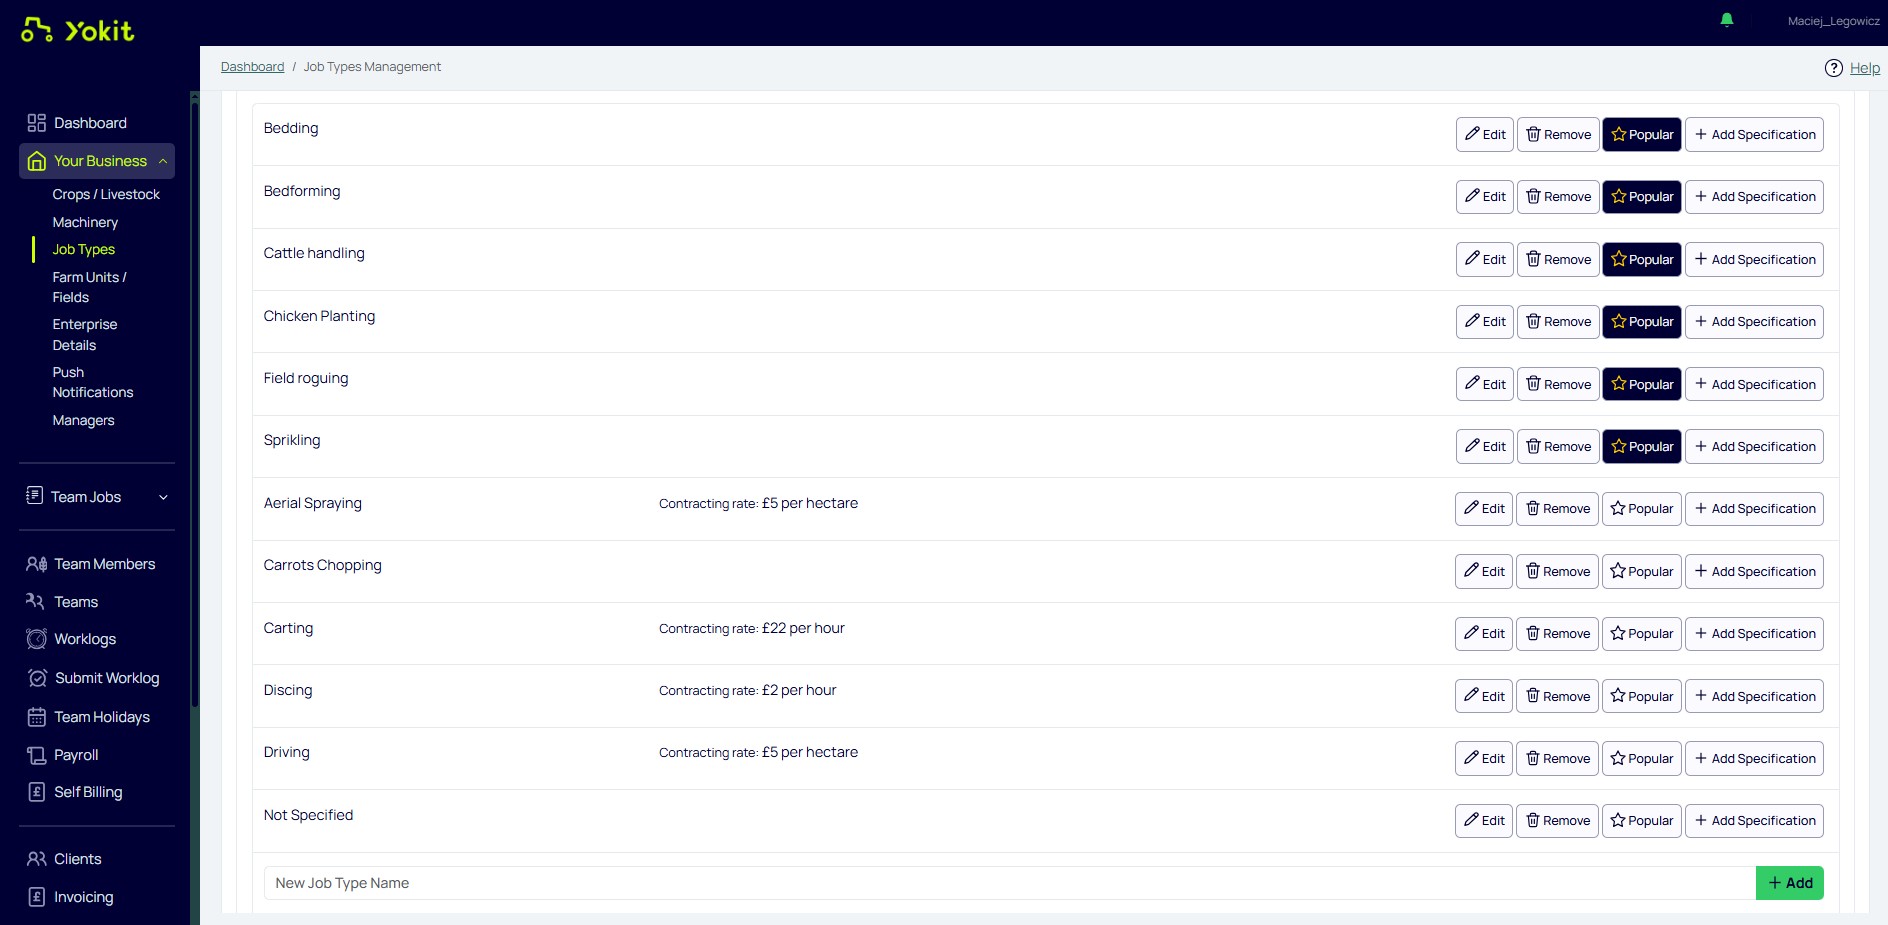
Task: Click the Yokit logo
Action: tap(78, 31)
